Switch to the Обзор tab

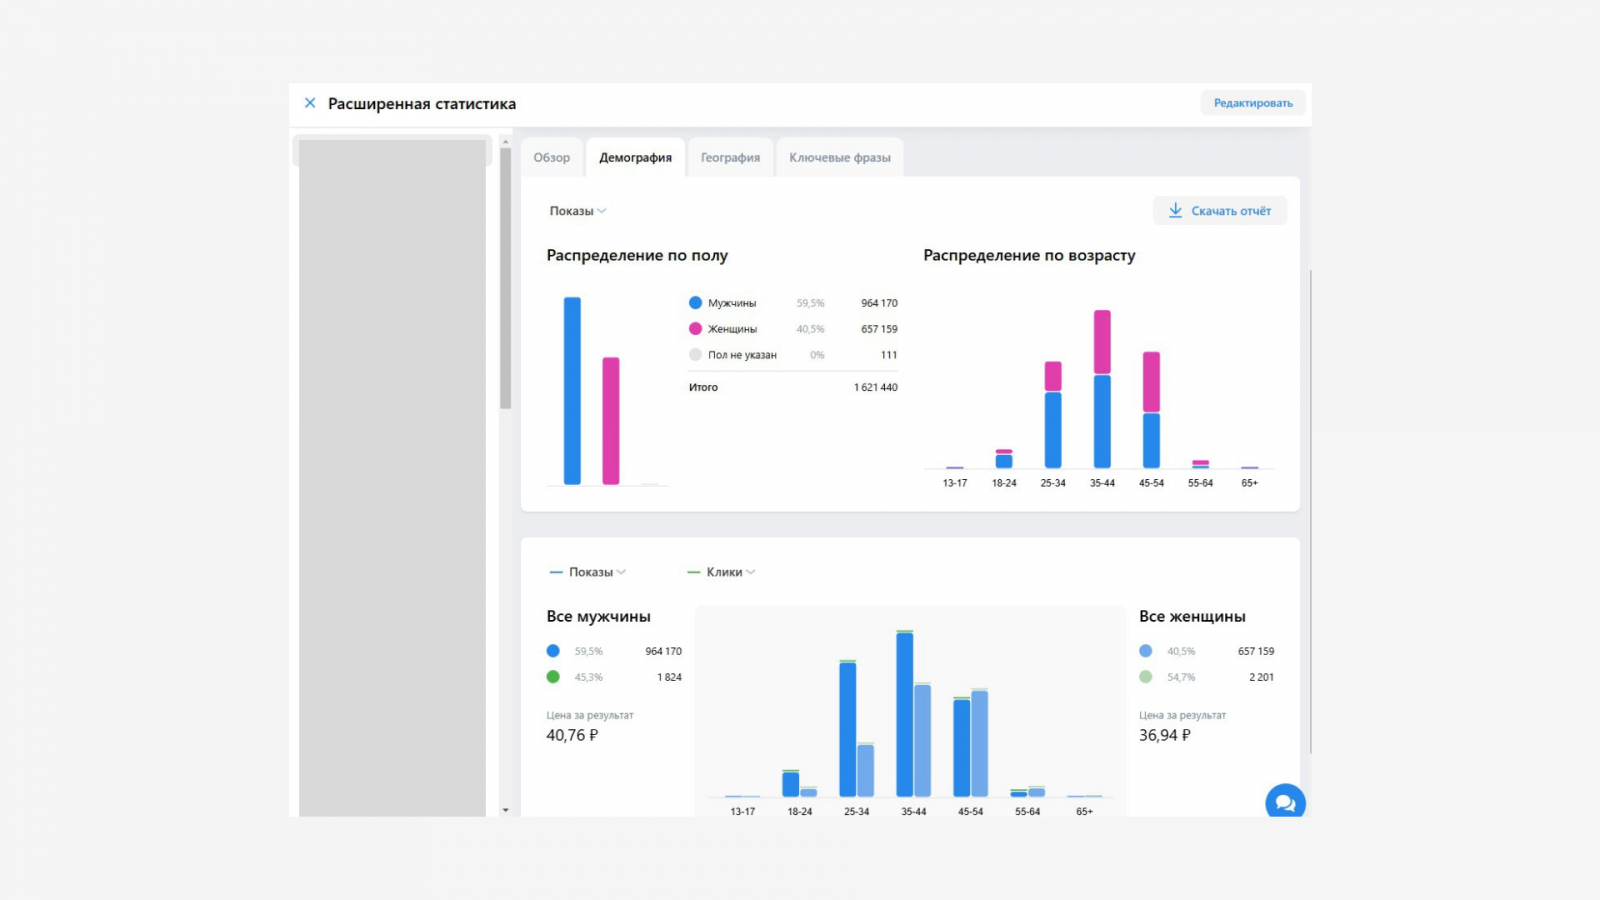[551, 158]
